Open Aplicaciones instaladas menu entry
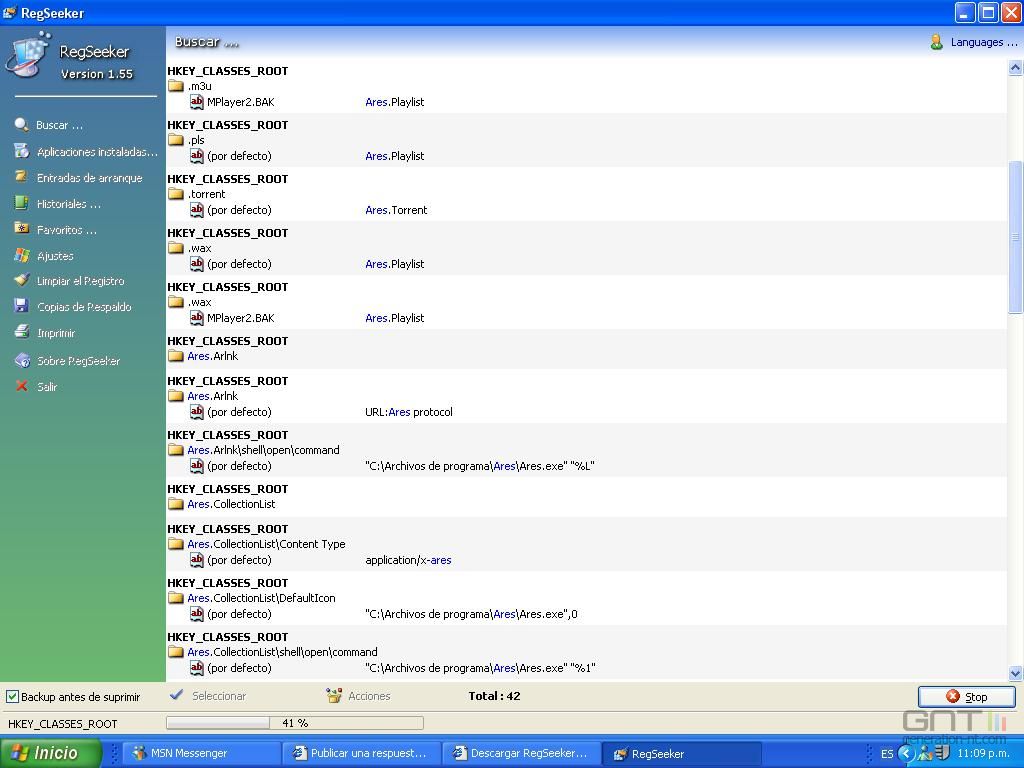 coord(97,152)
